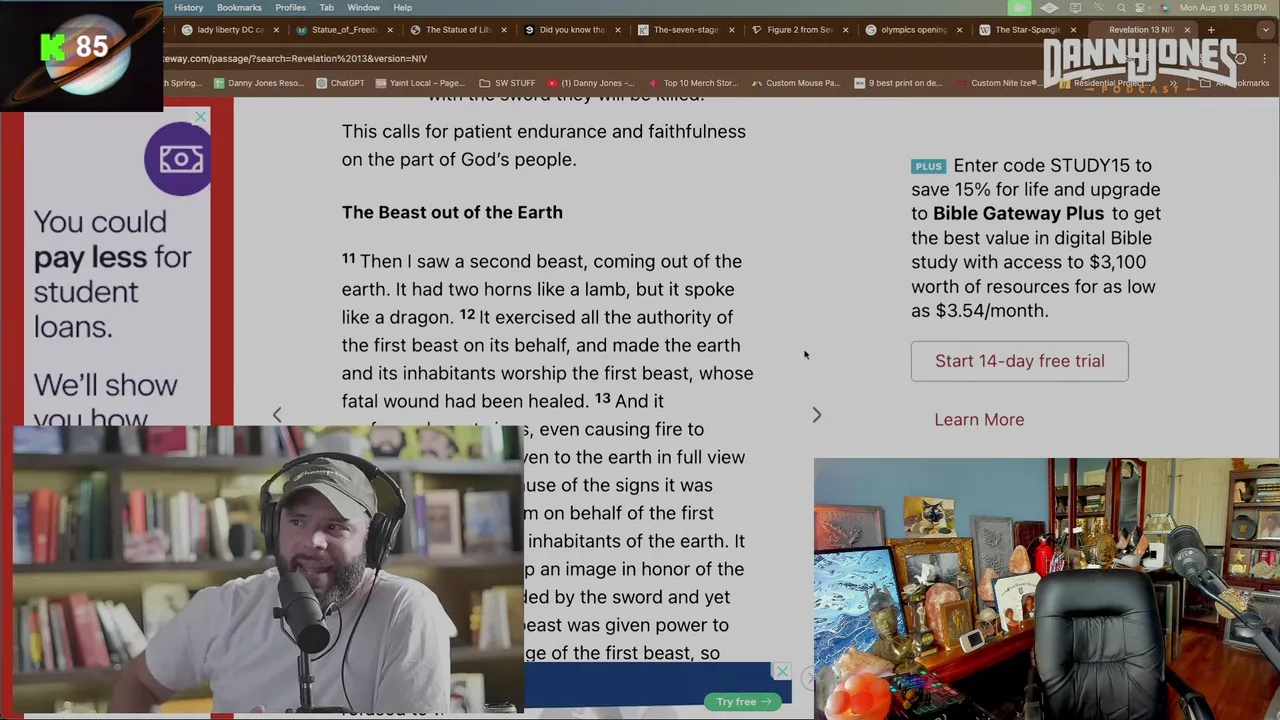The height and width of the screenshot is (720, 1280).
Task: Click verse 11 number
Action: tap(348, 258)
